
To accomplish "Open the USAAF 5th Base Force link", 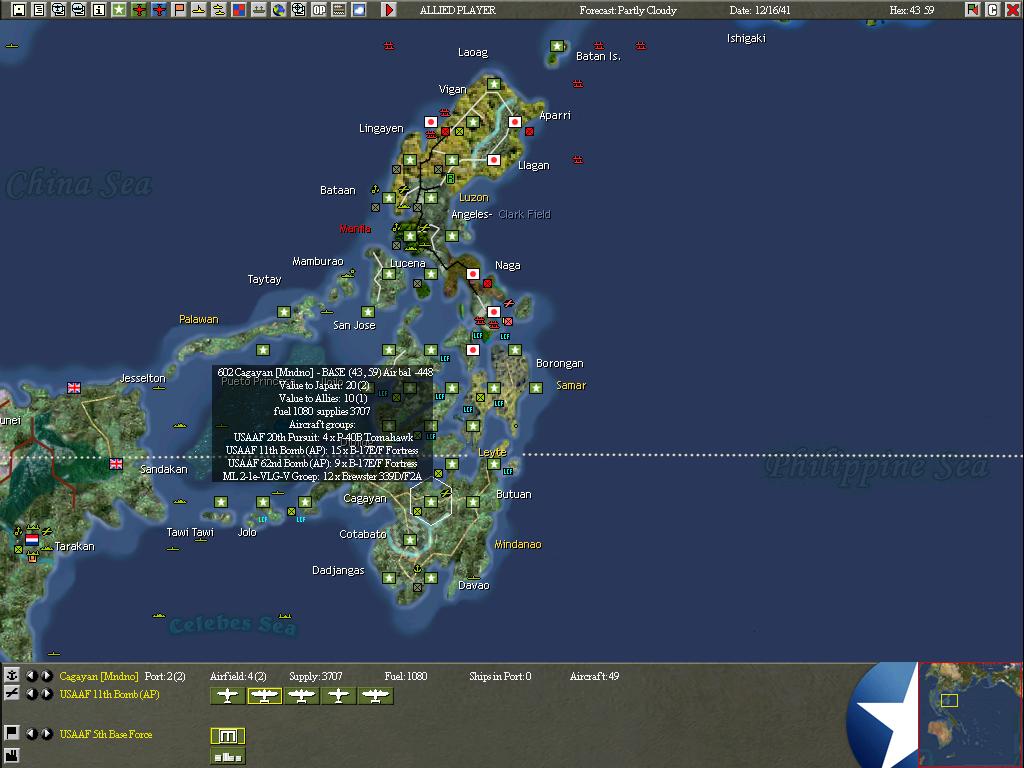I will point(106,734).
